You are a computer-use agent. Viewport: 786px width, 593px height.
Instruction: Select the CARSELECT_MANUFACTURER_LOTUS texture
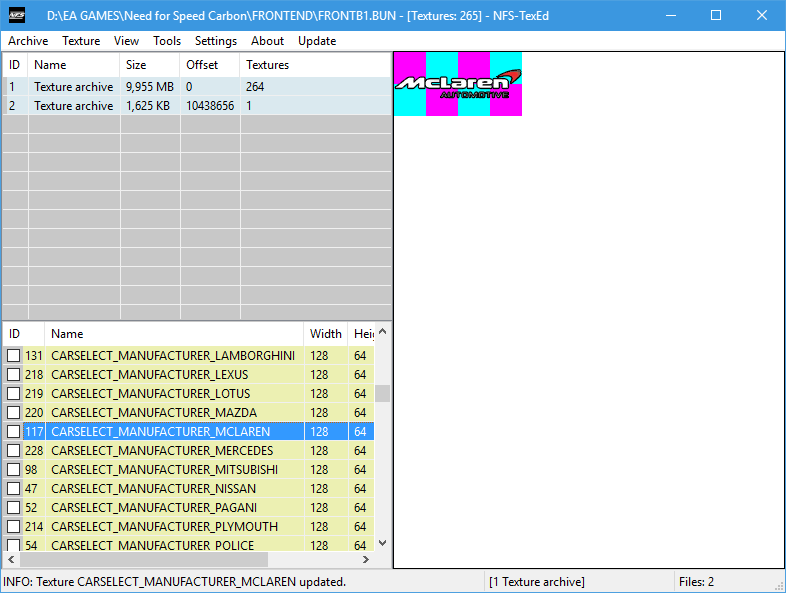coord(150,394)
